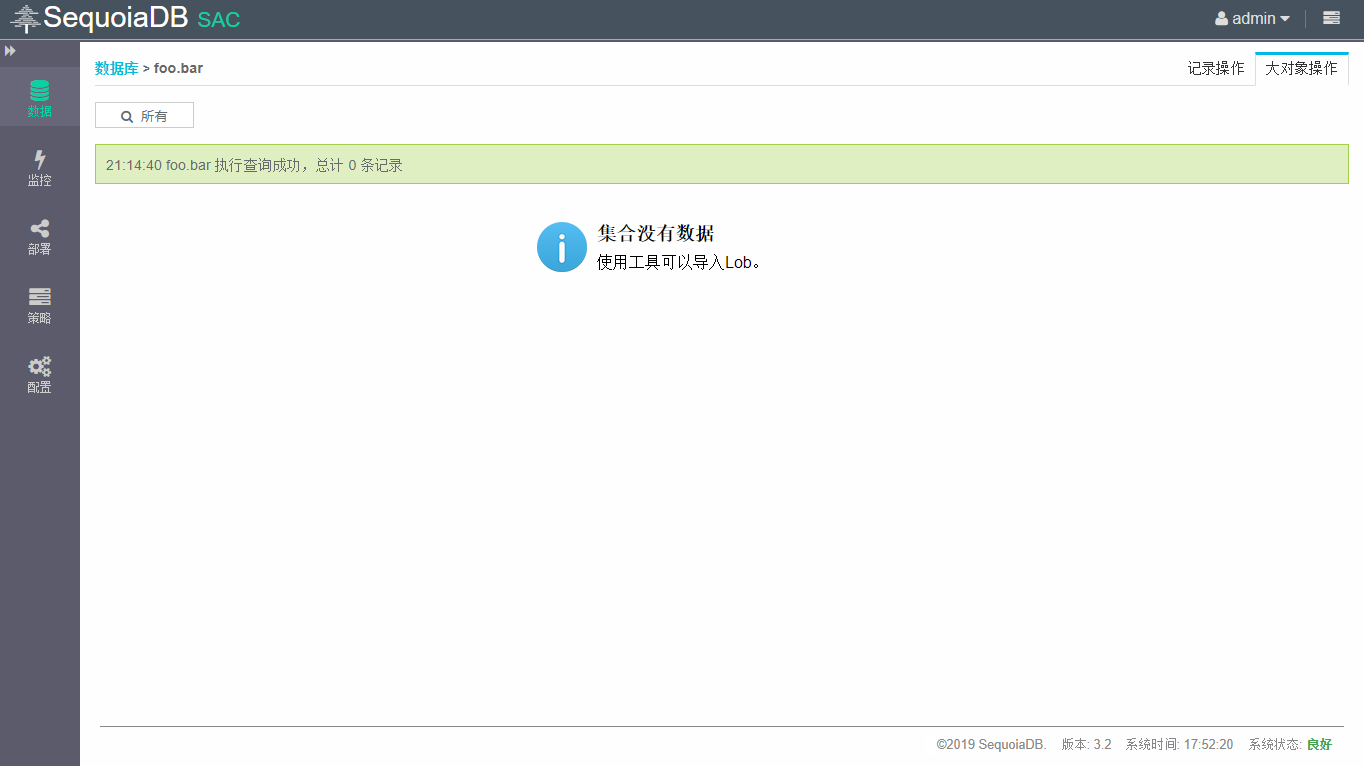This screenshot has width=1364, height=766.
Task: Open the admin user dropdown
Action: (1252, 18)
